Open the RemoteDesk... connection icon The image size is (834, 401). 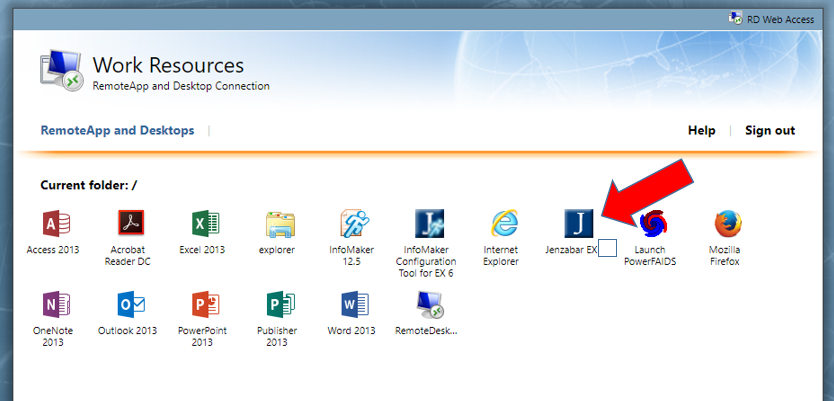[x=429, y=304]
